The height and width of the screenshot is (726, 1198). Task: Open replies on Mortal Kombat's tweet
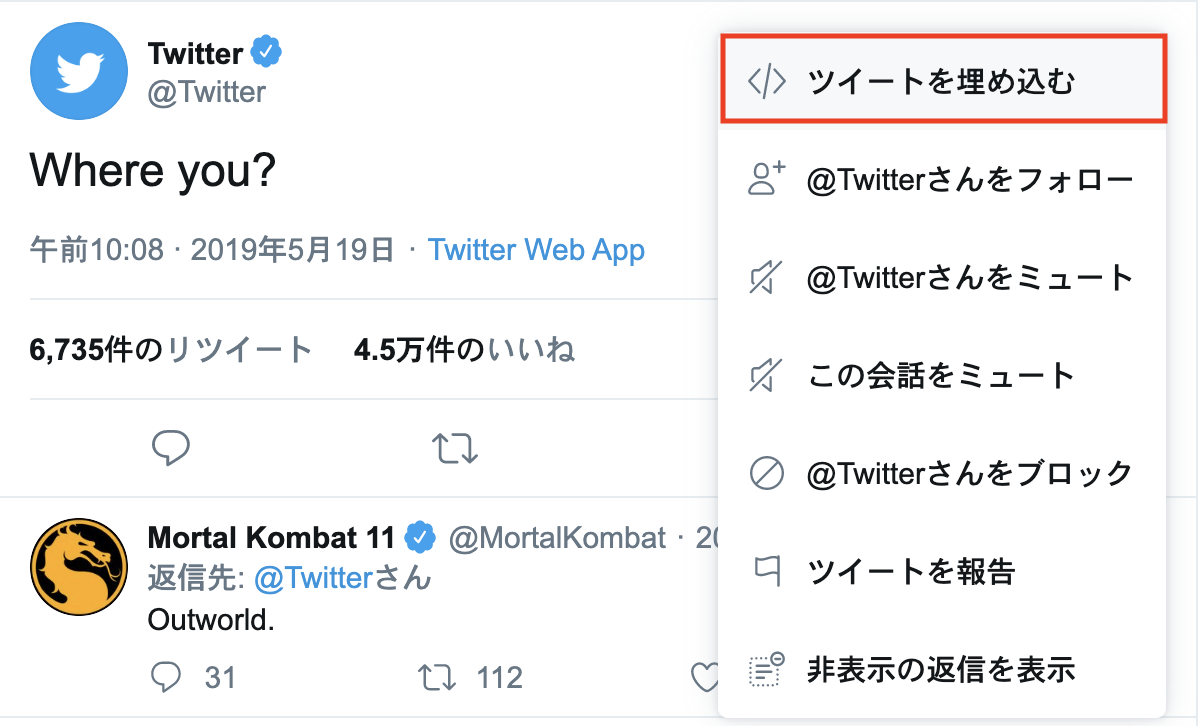[x=167, y=677]
